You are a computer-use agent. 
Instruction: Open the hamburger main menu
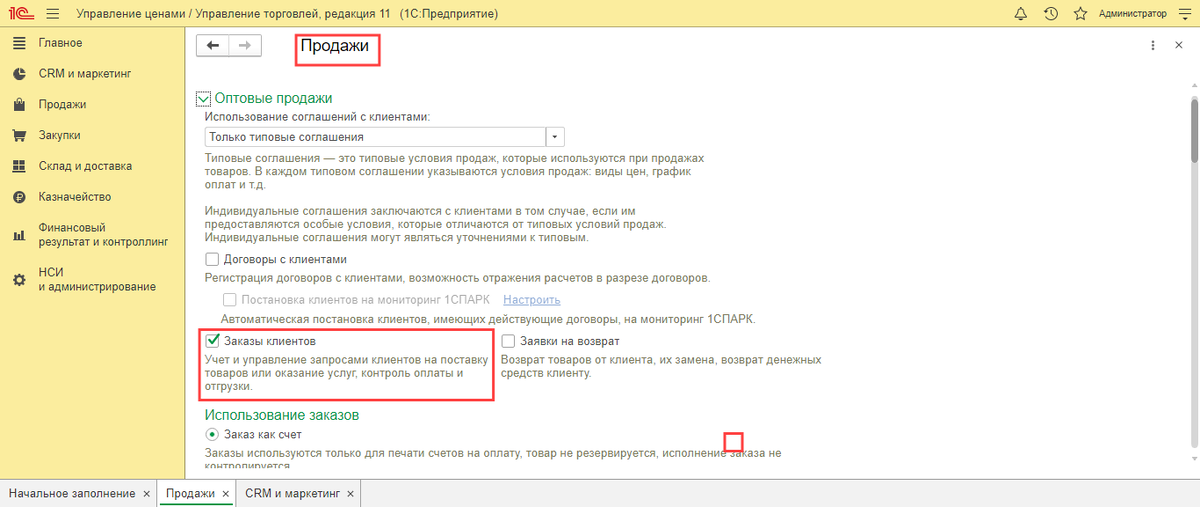(52, 14)
